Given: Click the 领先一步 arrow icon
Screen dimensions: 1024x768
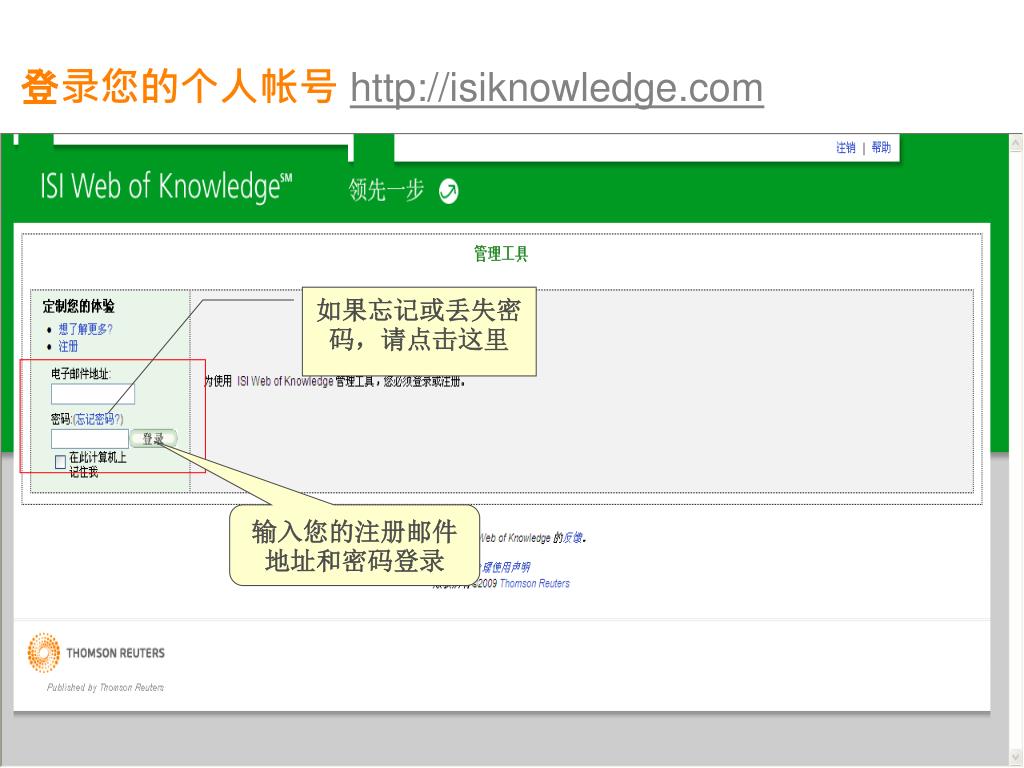Looking at the screenshot, I should (x=449, y=191).
